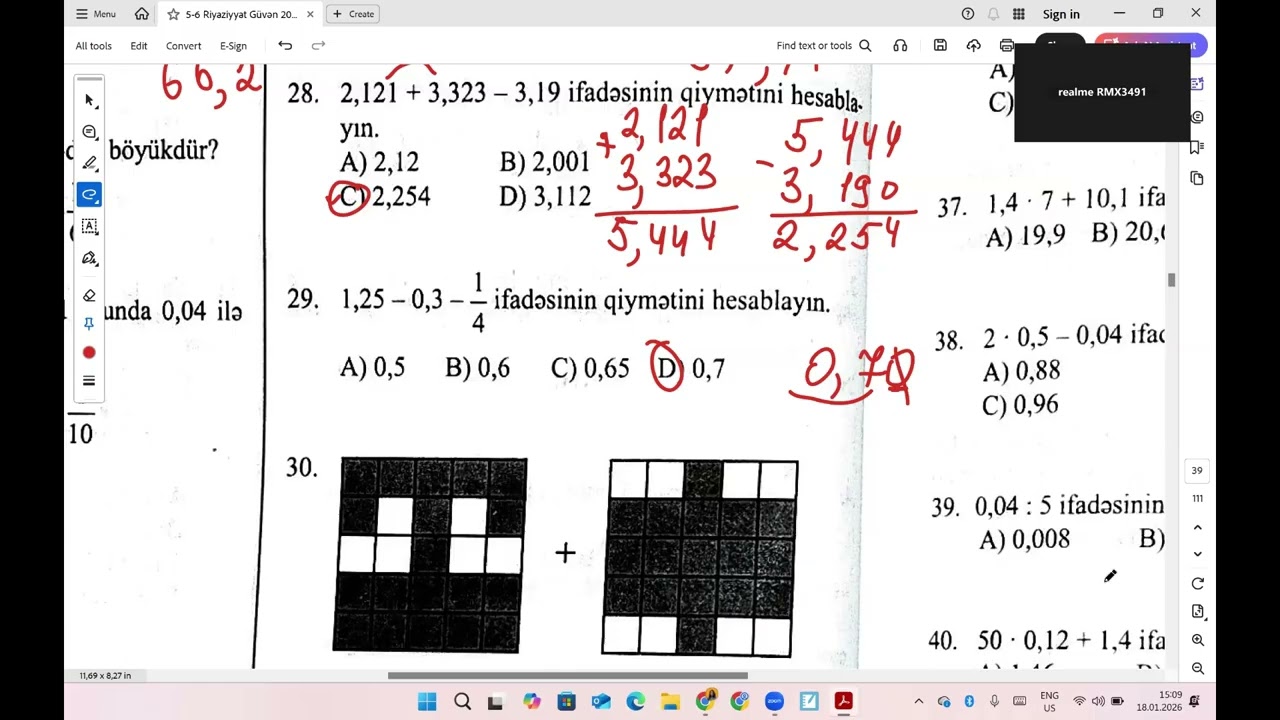Image resolution: width=1280 pixels, height=720 pixels.
Task: Click the Sign in link
Action: tap(1061, 14)
